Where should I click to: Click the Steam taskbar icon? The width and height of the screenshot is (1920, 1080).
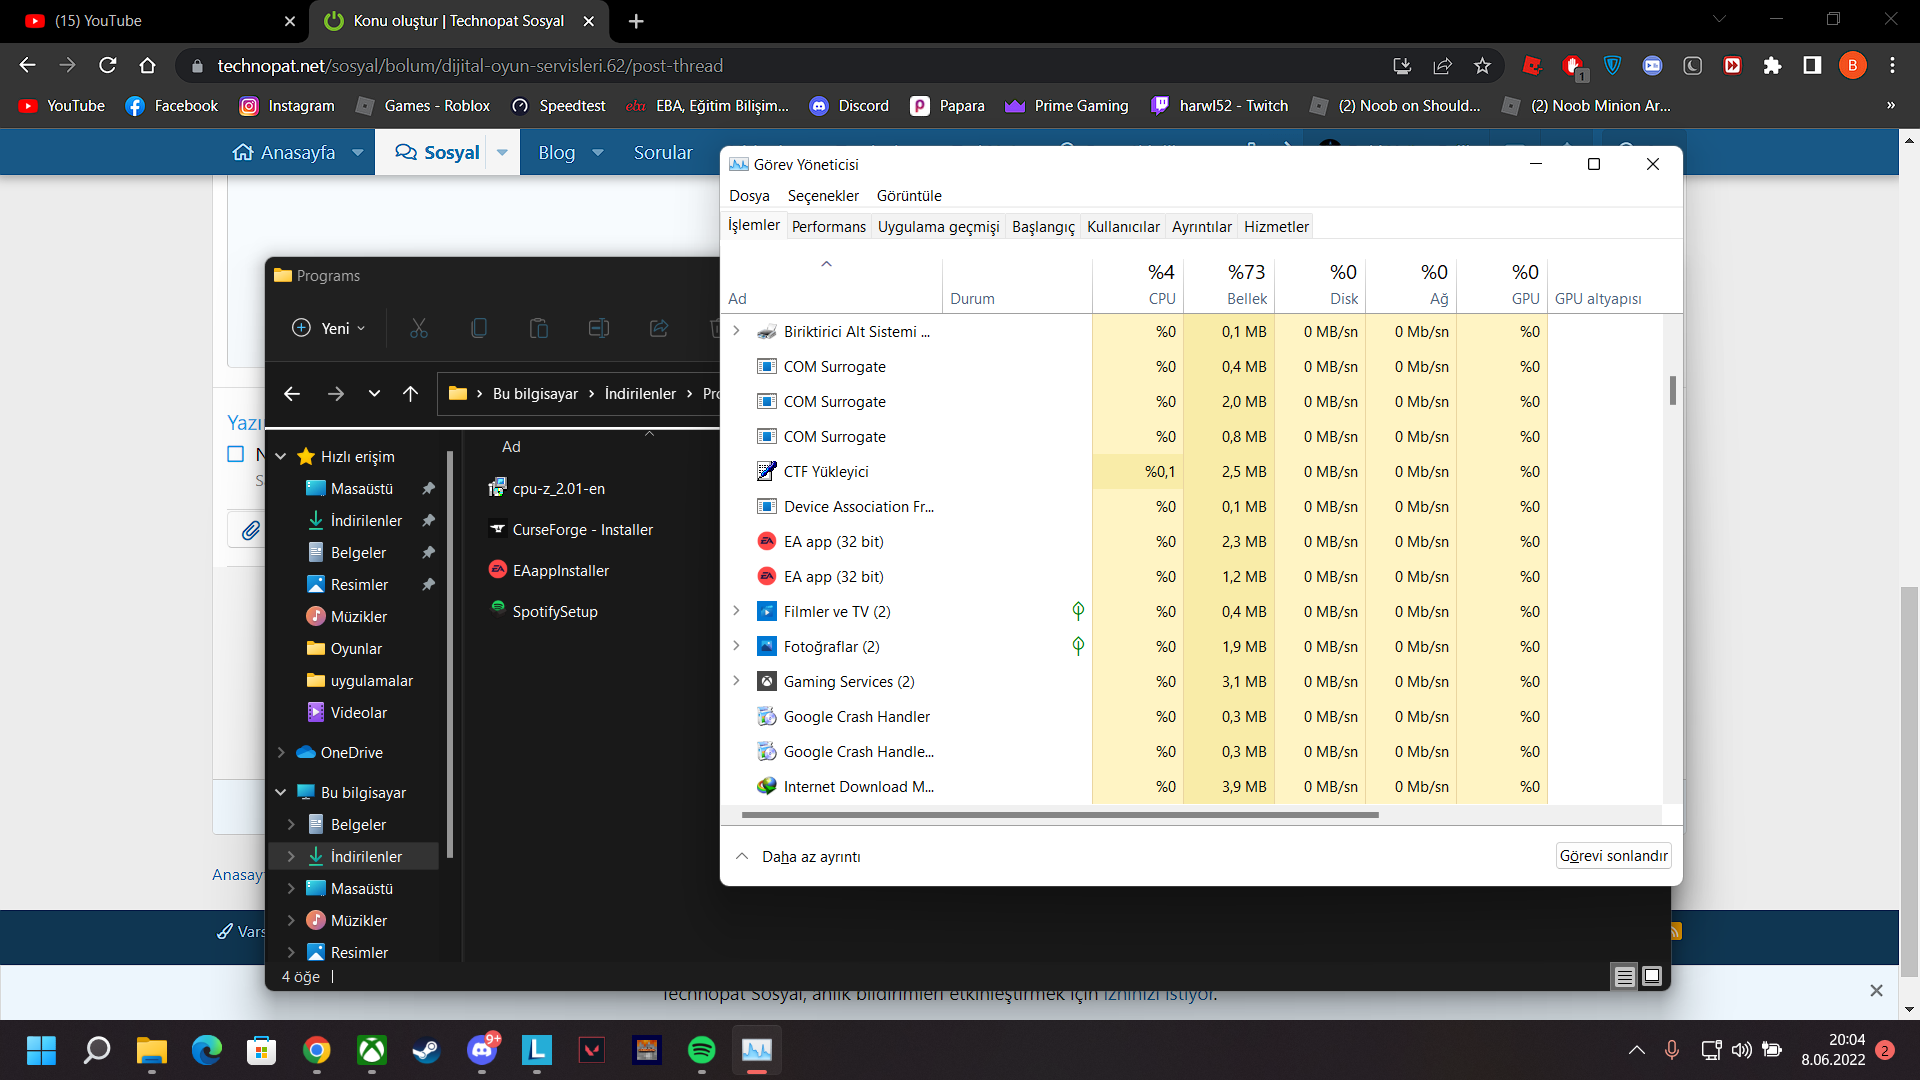427,1050
